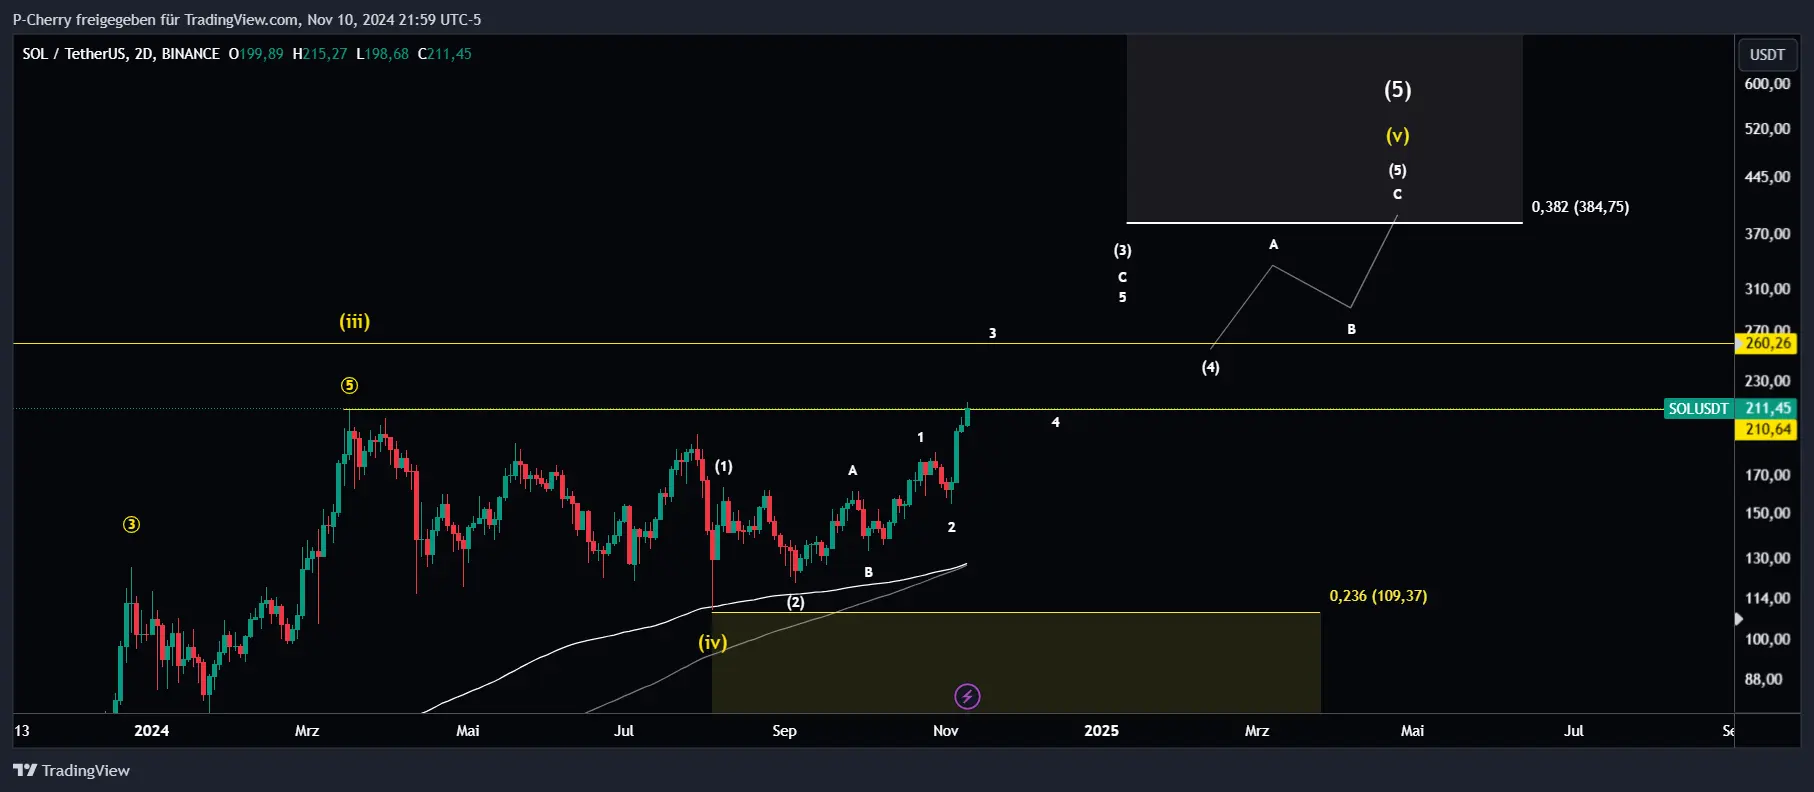Click the low value L198,68

383,54
